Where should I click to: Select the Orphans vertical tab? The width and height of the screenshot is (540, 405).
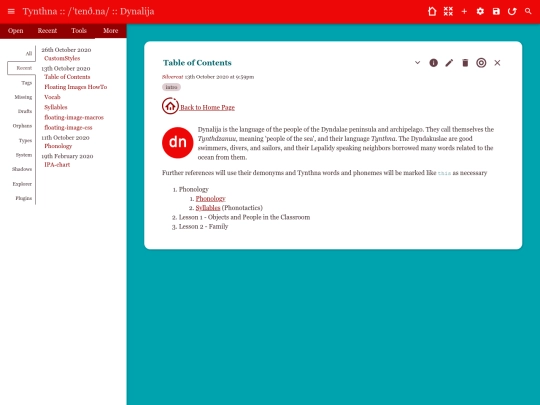click(22, 126)
